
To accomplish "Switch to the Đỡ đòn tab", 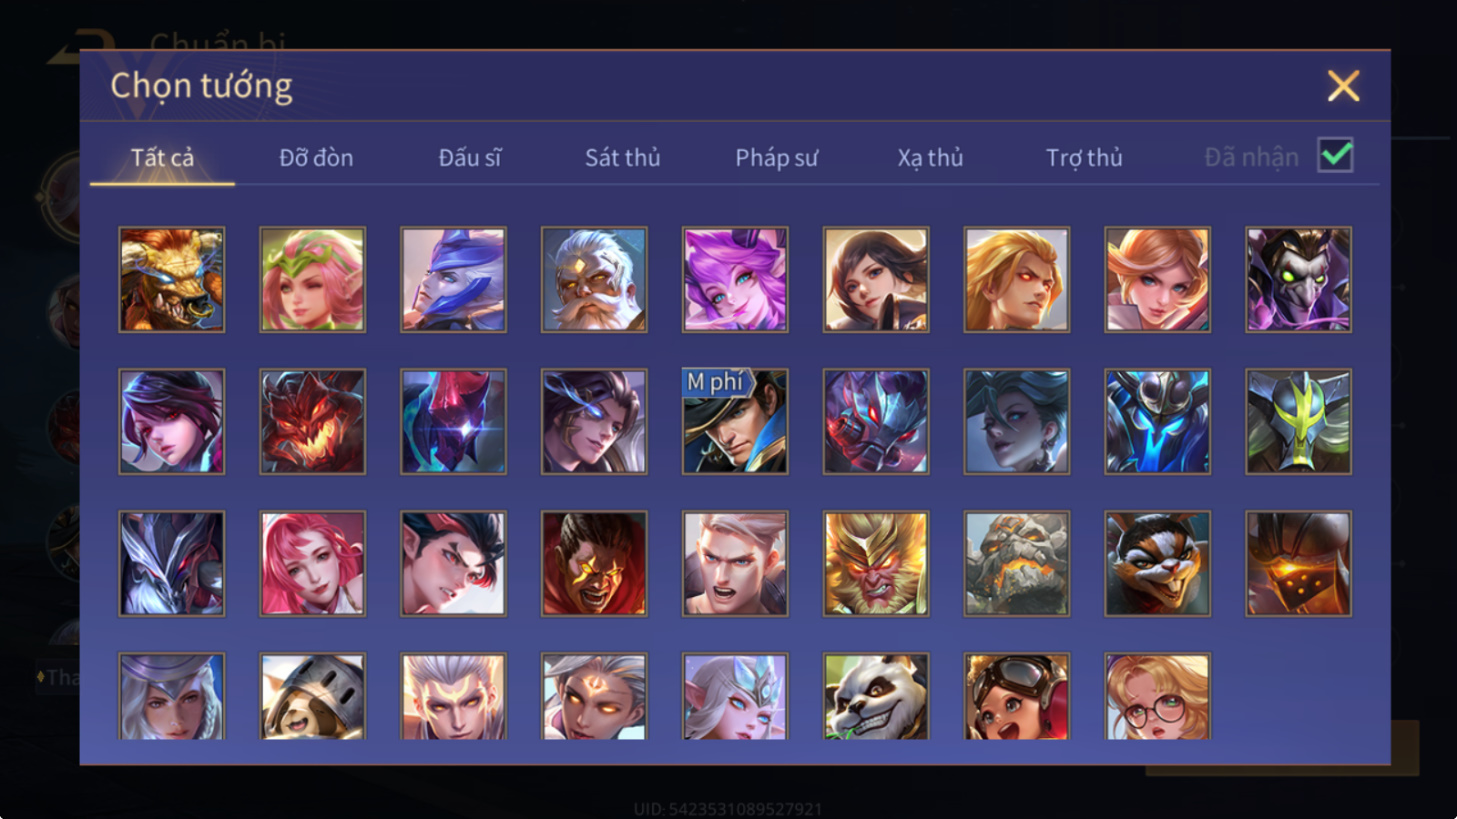I will click(x=316, y=157).
